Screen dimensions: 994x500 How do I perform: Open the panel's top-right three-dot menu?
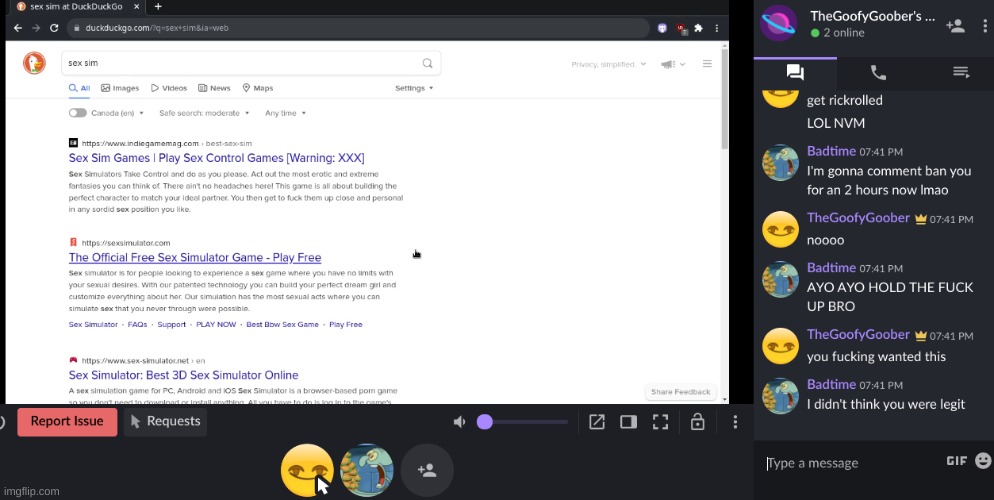coord(984,26)
